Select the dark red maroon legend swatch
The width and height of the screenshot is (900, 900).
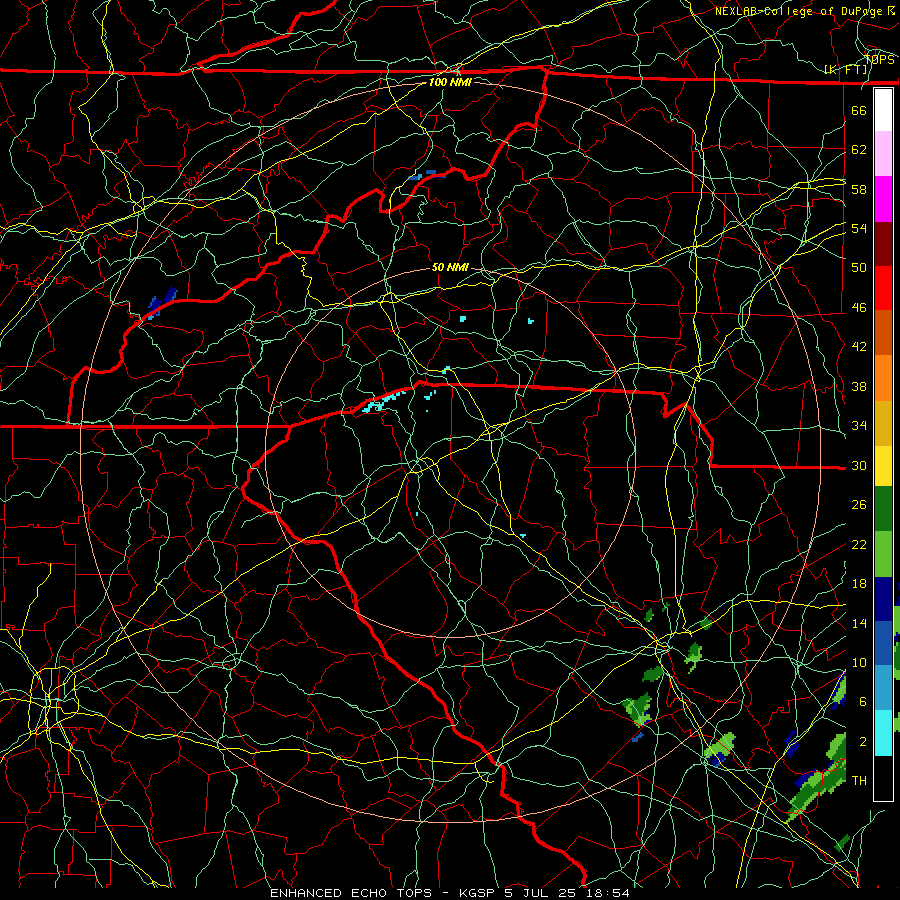883,243
